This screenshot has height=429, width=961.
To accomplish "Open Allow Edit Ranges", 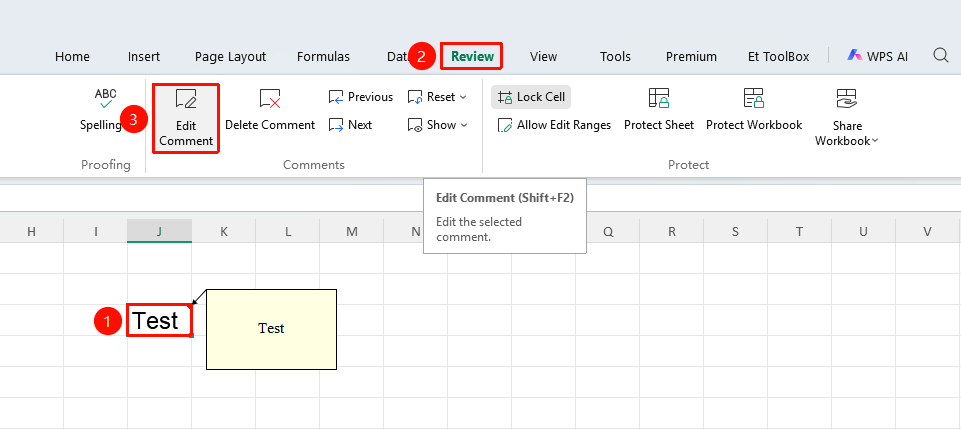I will [554, 125].
